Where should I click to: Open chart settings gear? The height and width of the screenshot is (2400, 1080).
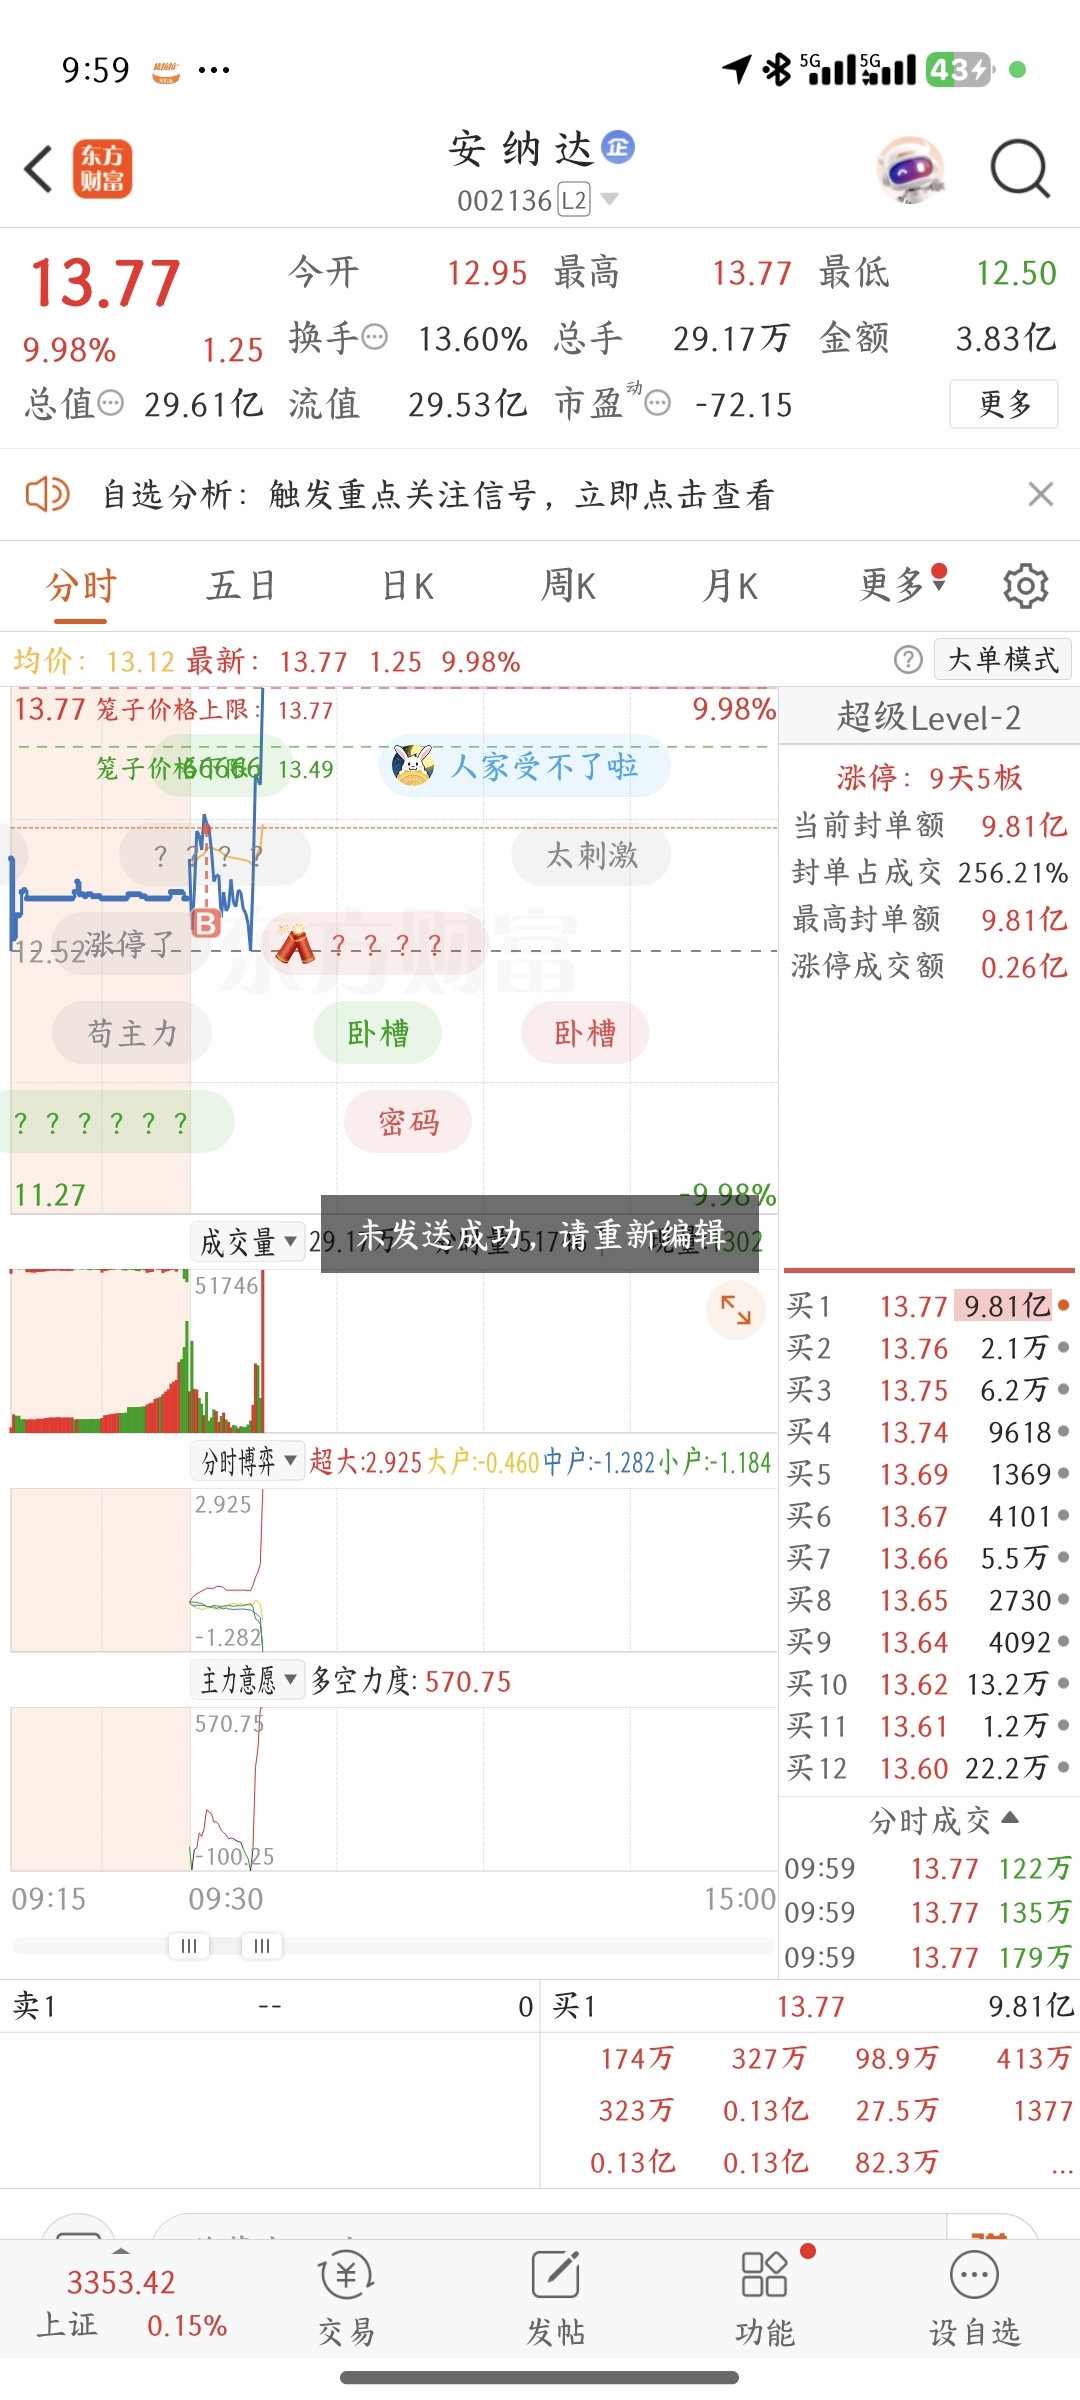pos(1025,586)
